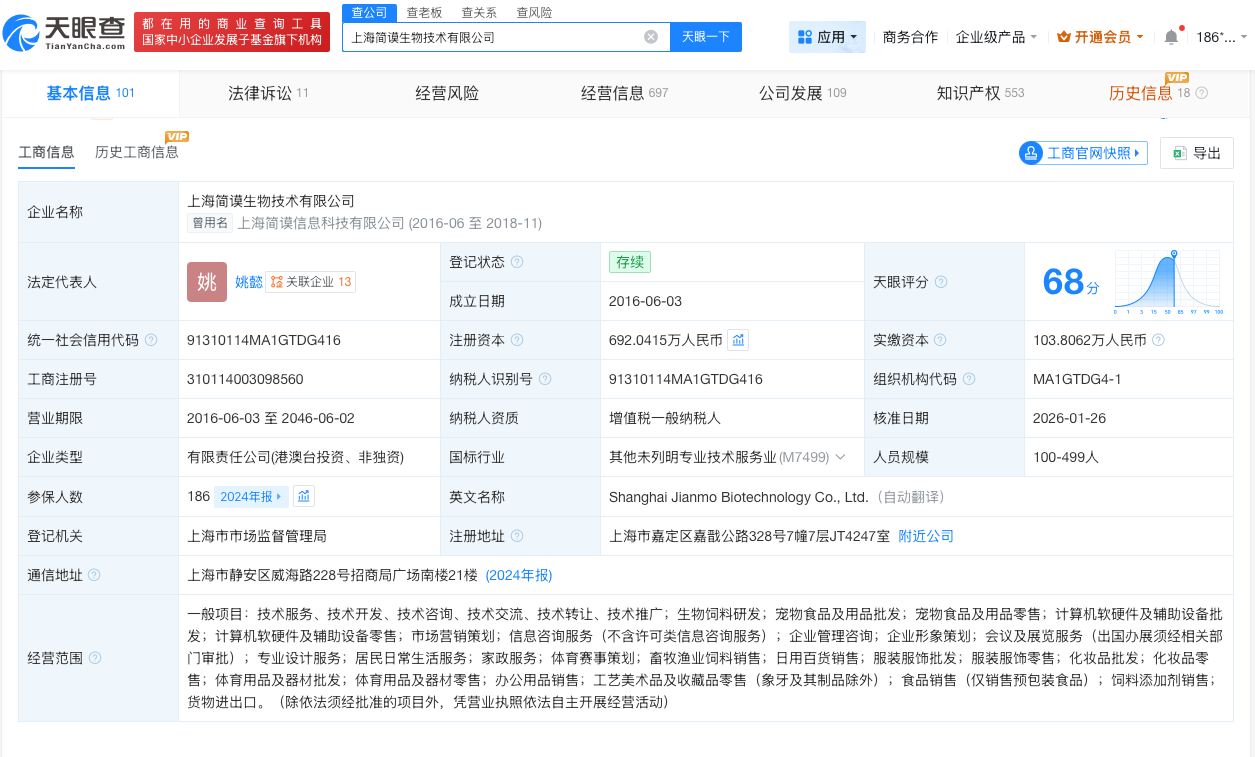Click the notification bell icon
This screenshot has height=757, width=1255.
pyautogui.click(x=1170, y=37)
